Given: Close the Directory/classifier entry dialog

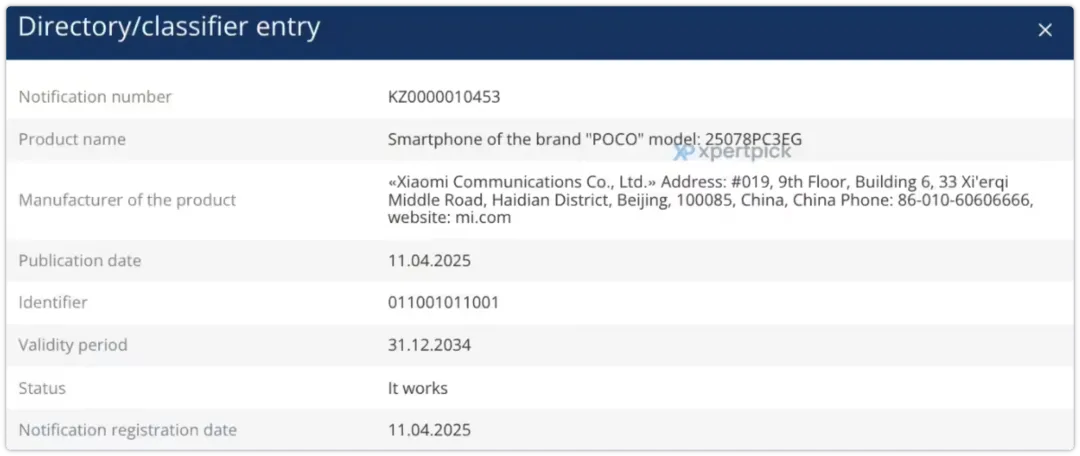Looking at the screenshot, I should click(x=1045, y=30).
